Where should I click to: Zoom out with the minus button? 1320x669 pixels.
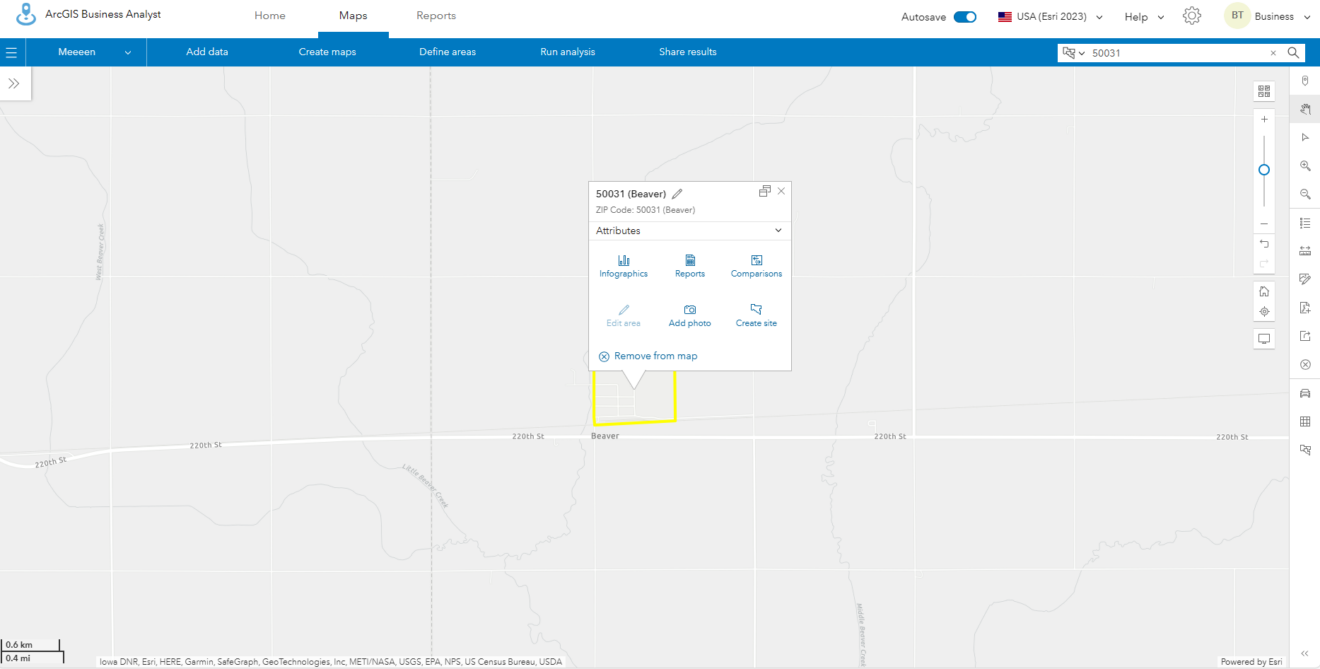[1264, 223]
